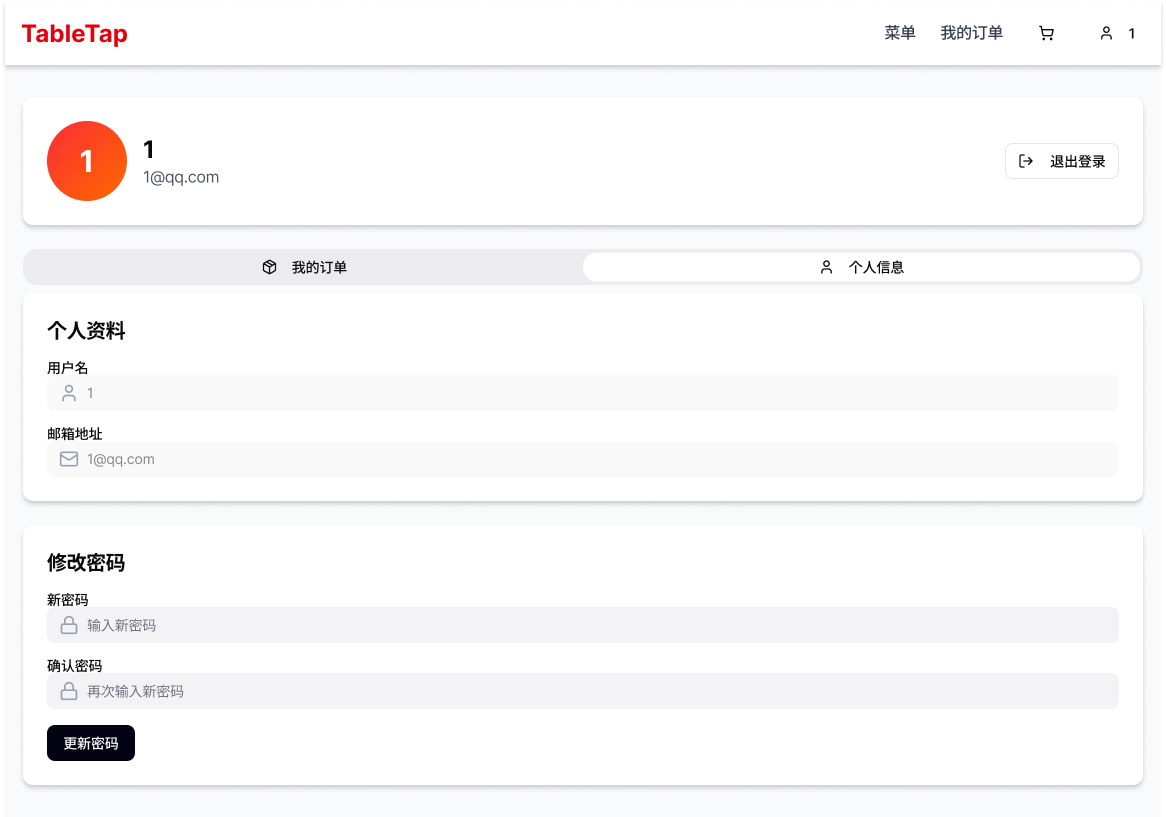Viewport: 1166px width, 817px height.
Task: Click the lock icon in confirm password field
Action: pos(69,691)
